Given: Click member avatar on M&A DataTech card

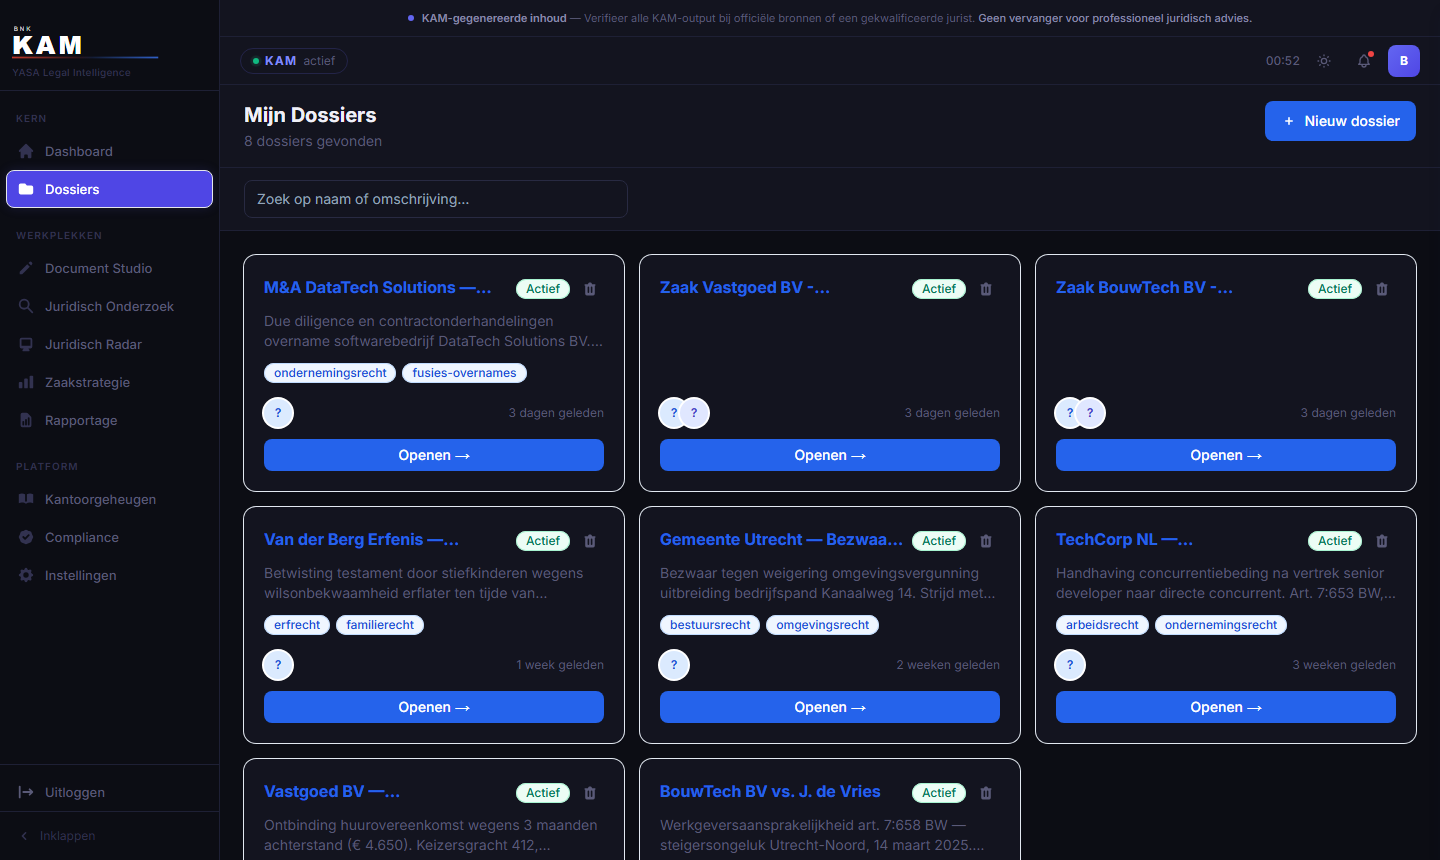Looking at the screenshot, I should (x=278, y=413).
